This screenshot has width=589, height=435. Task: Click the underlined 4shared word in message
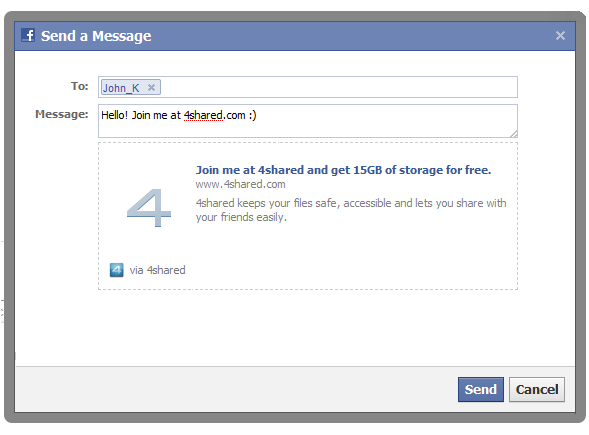point(203,115)
